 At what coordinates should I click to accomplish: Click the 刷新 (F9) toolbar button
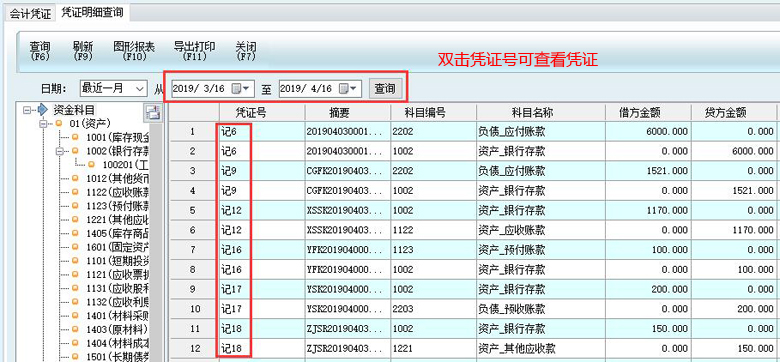coord(82,51)
